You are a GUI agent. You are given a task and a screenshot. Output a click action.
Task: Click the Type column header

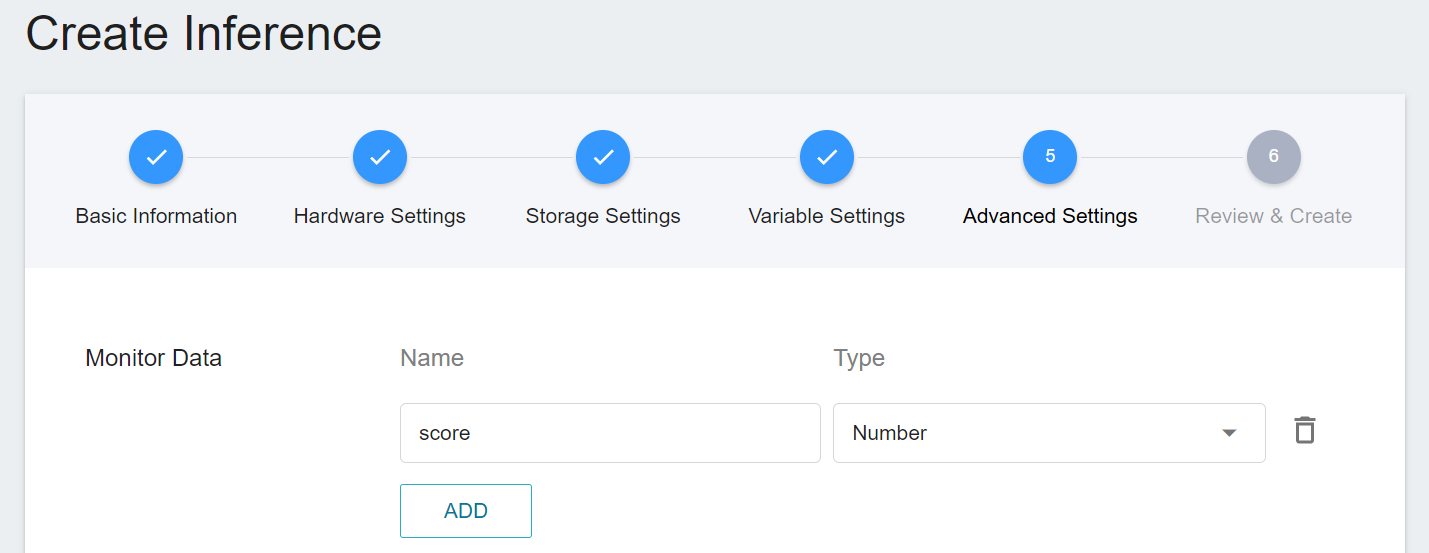pos(859,358)
